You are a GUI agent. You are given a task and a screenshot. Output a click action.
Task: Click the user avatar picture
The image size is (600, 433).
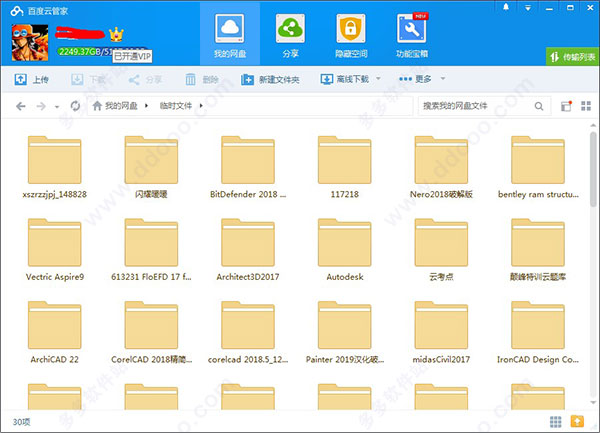point(30,42)
